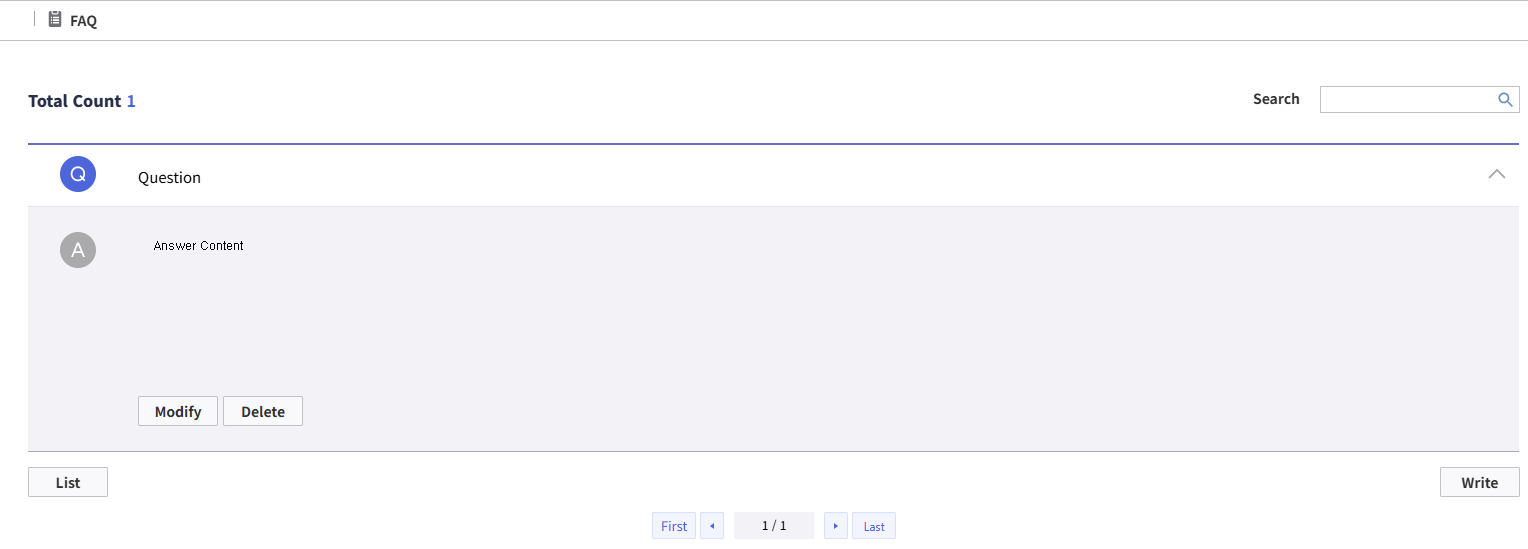Jump to the Last page

(874, 526)
